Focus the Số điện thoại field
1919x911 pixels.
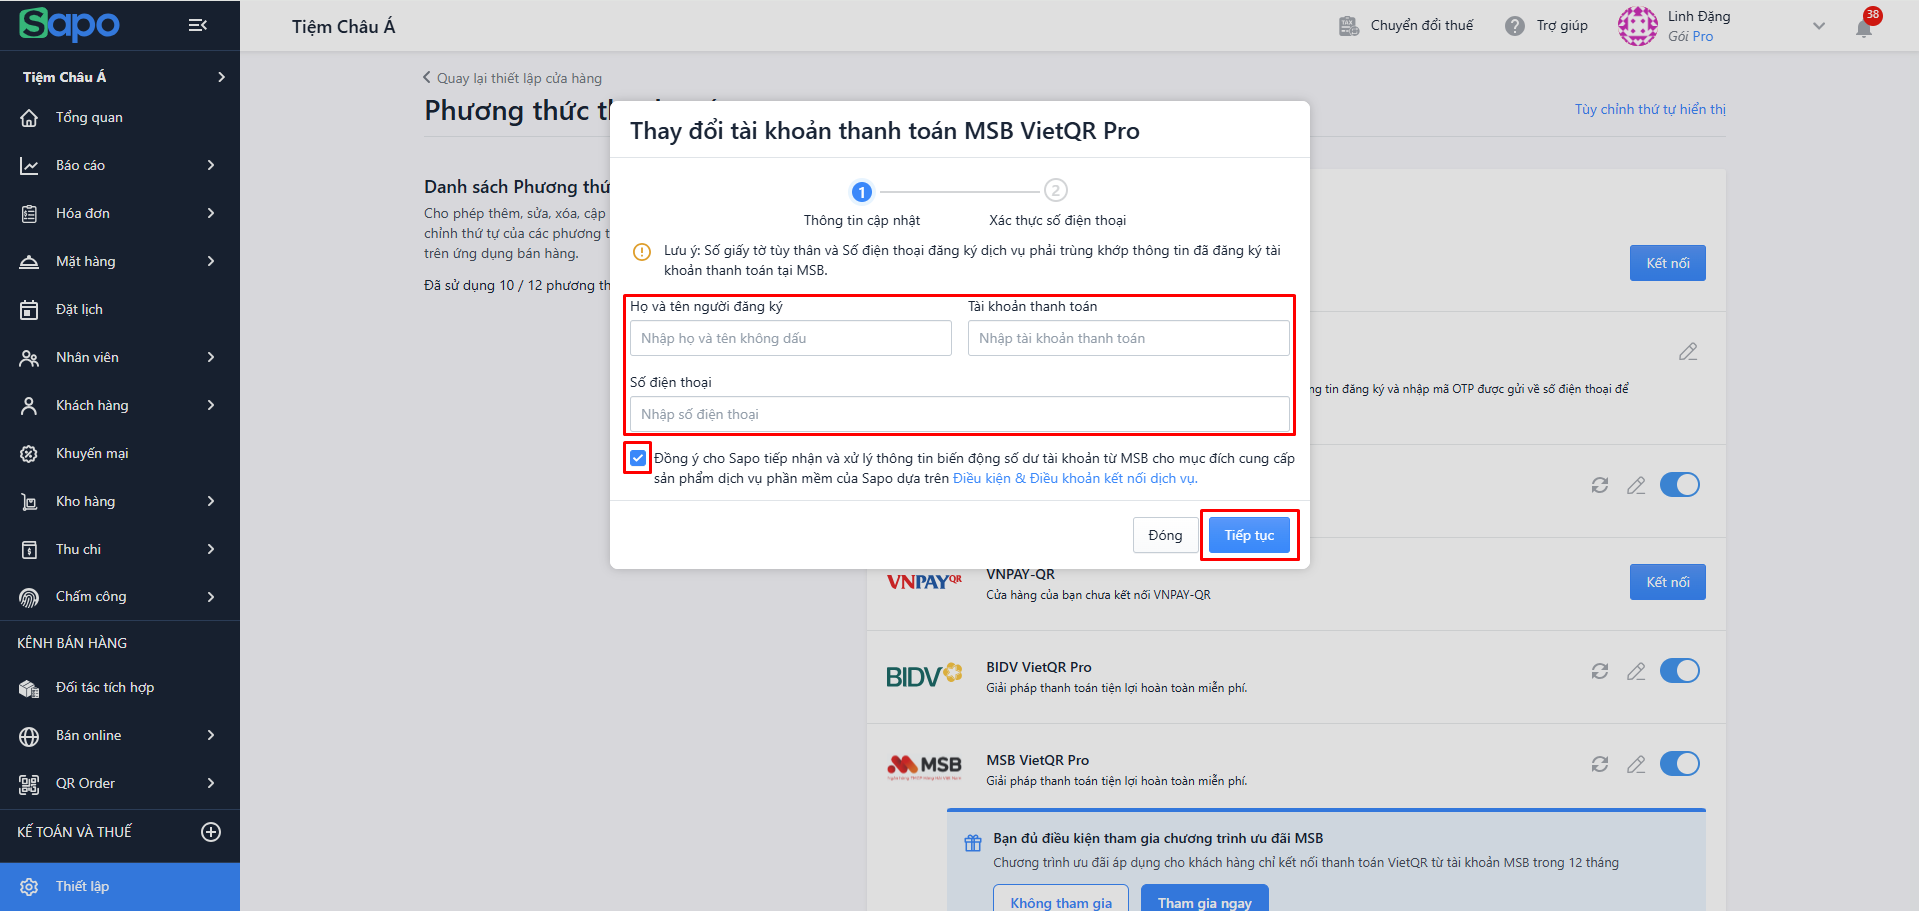click(960, 414)
